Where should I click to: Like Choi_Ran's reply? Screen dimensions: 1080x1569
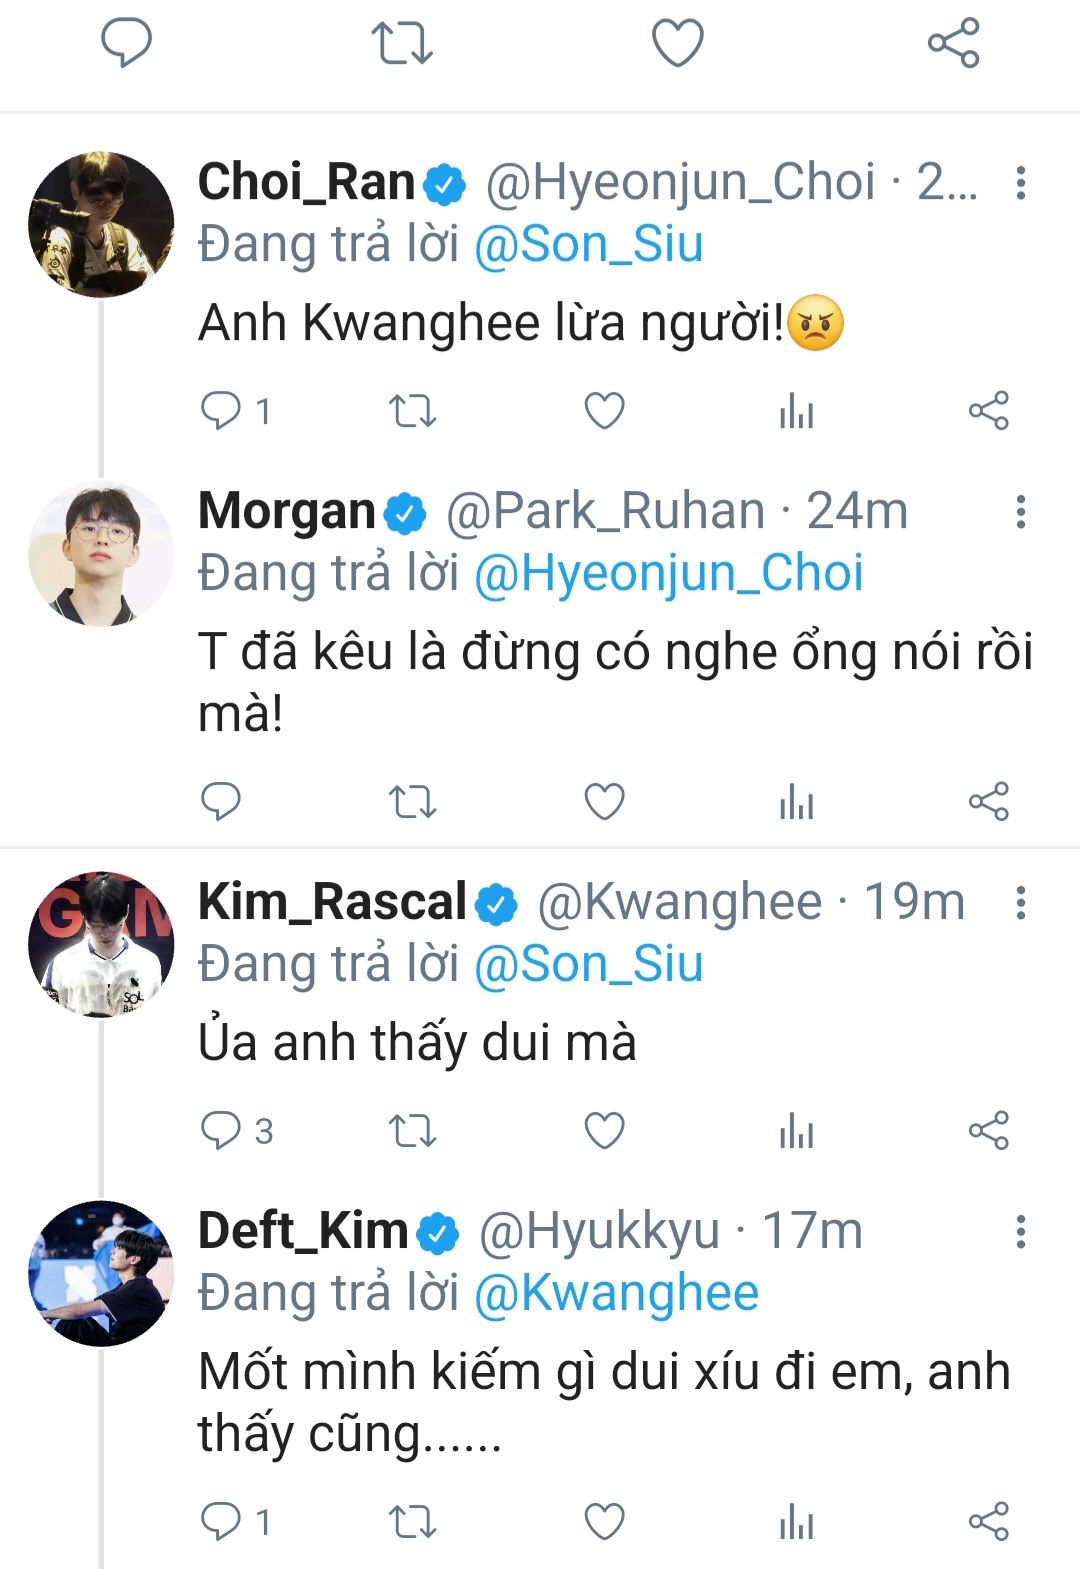coord(604,411)
